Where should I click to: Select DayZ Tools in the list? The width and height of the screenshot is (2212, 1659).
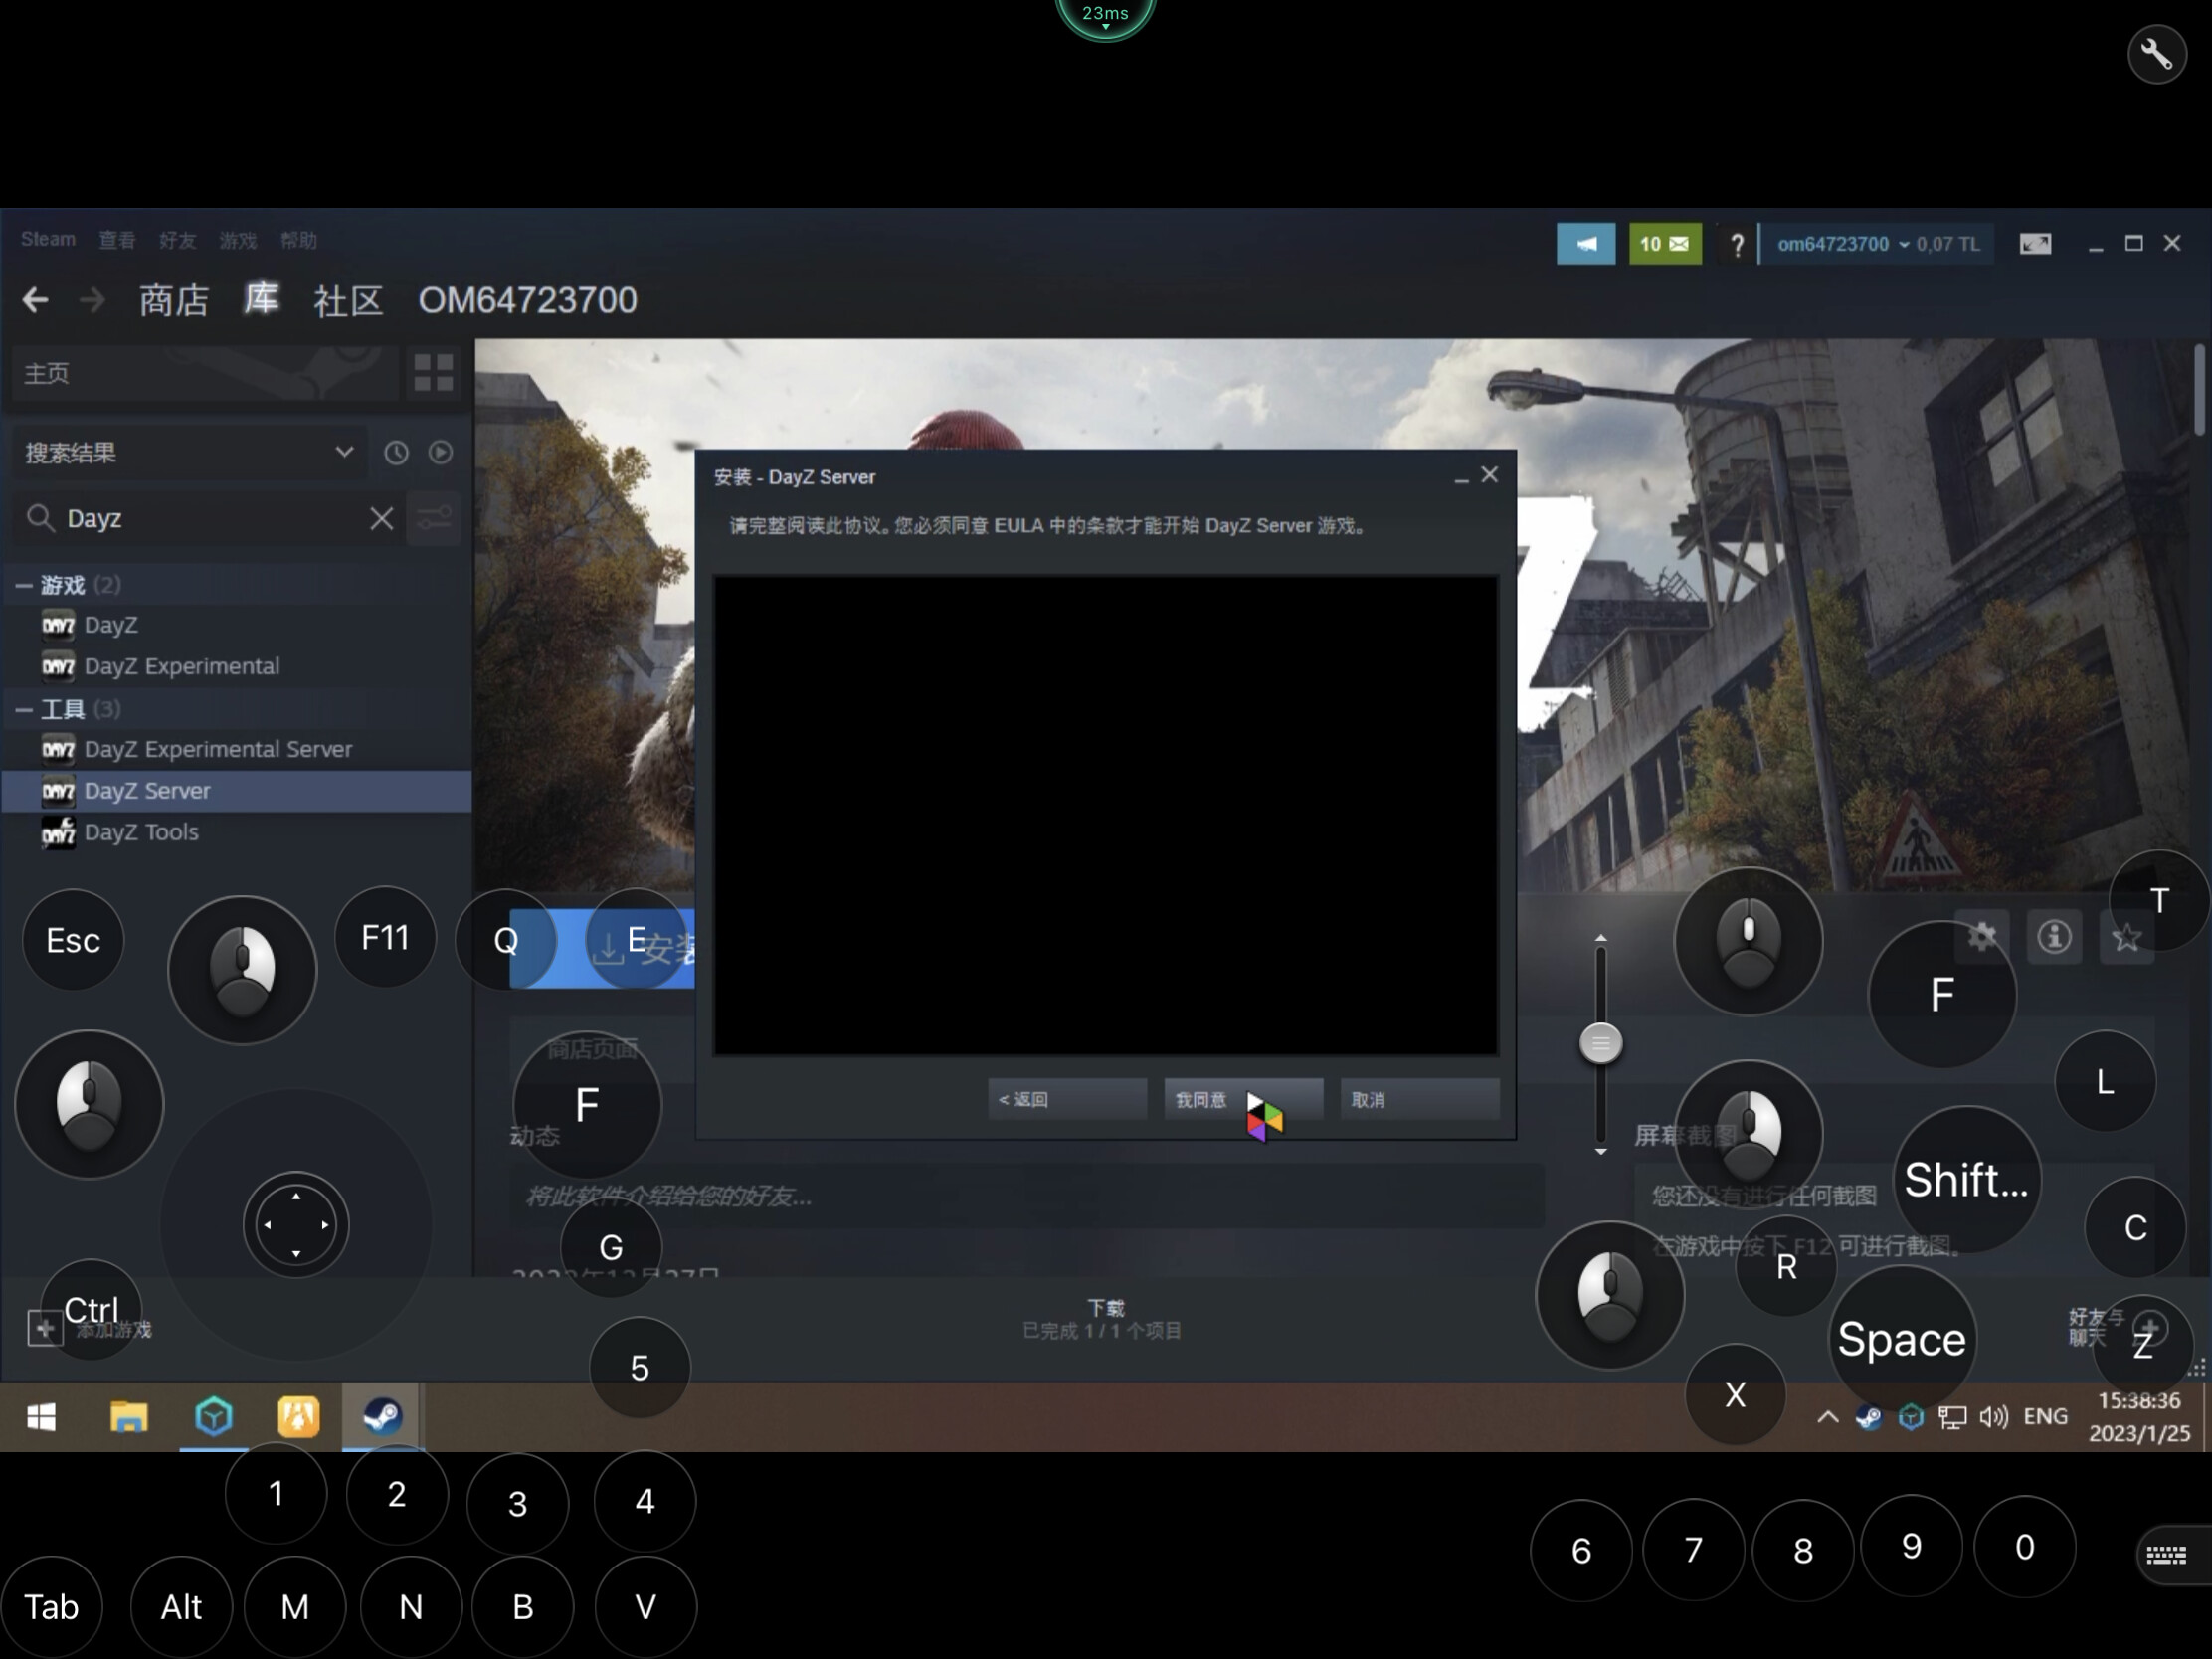[x=238, y=832]
